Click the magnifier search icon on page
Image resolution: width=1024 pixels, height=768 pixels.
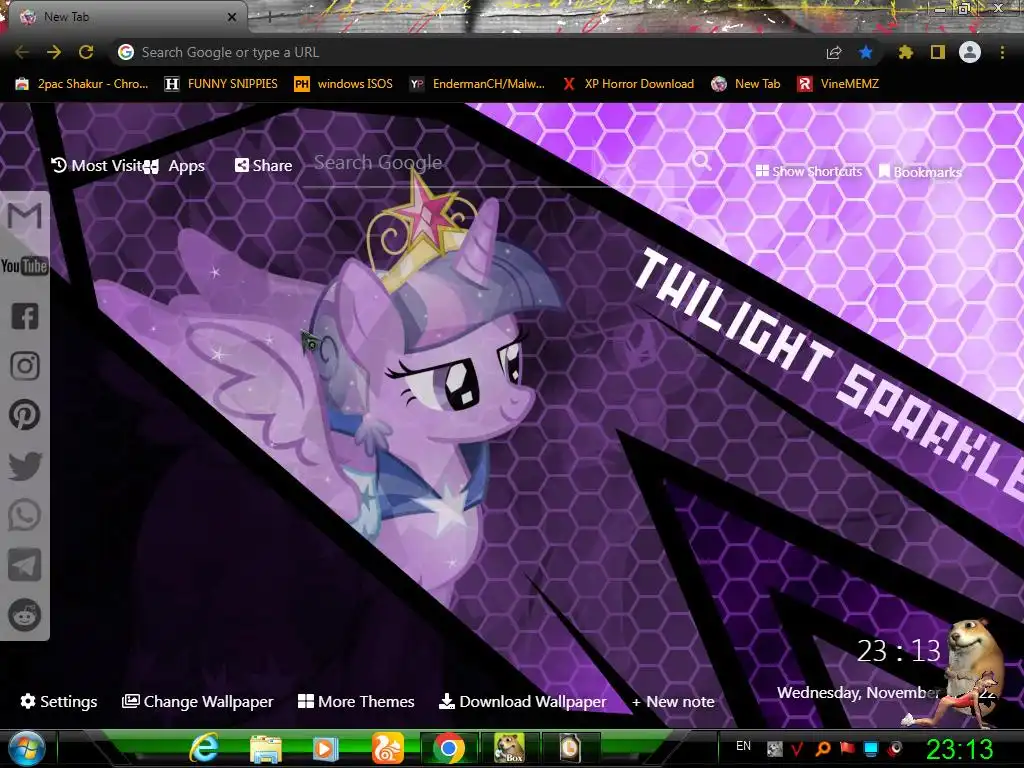point(702,160)
